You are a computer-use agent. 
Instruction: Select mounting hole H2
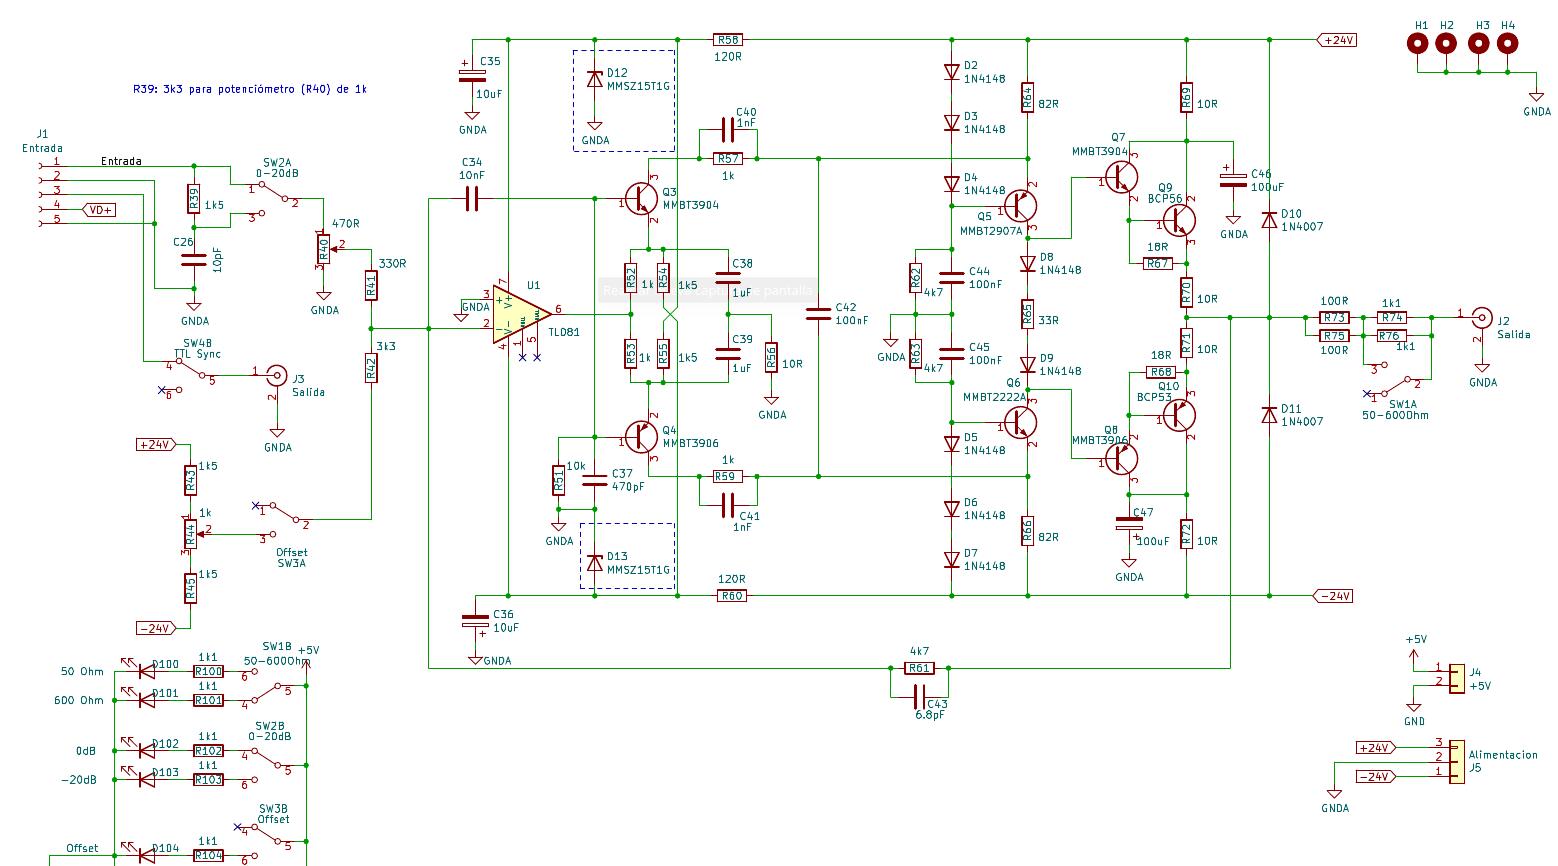[1446, 43]
